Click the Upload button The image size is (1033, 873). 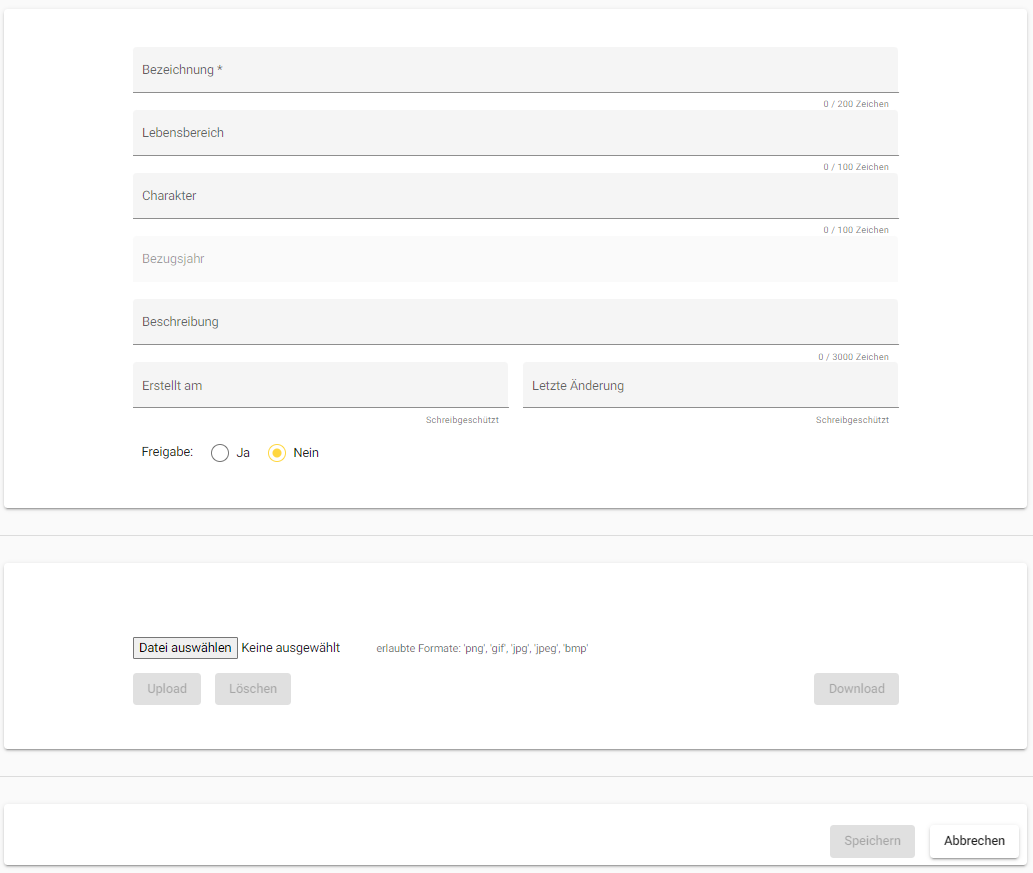click(x=167, y=689)
